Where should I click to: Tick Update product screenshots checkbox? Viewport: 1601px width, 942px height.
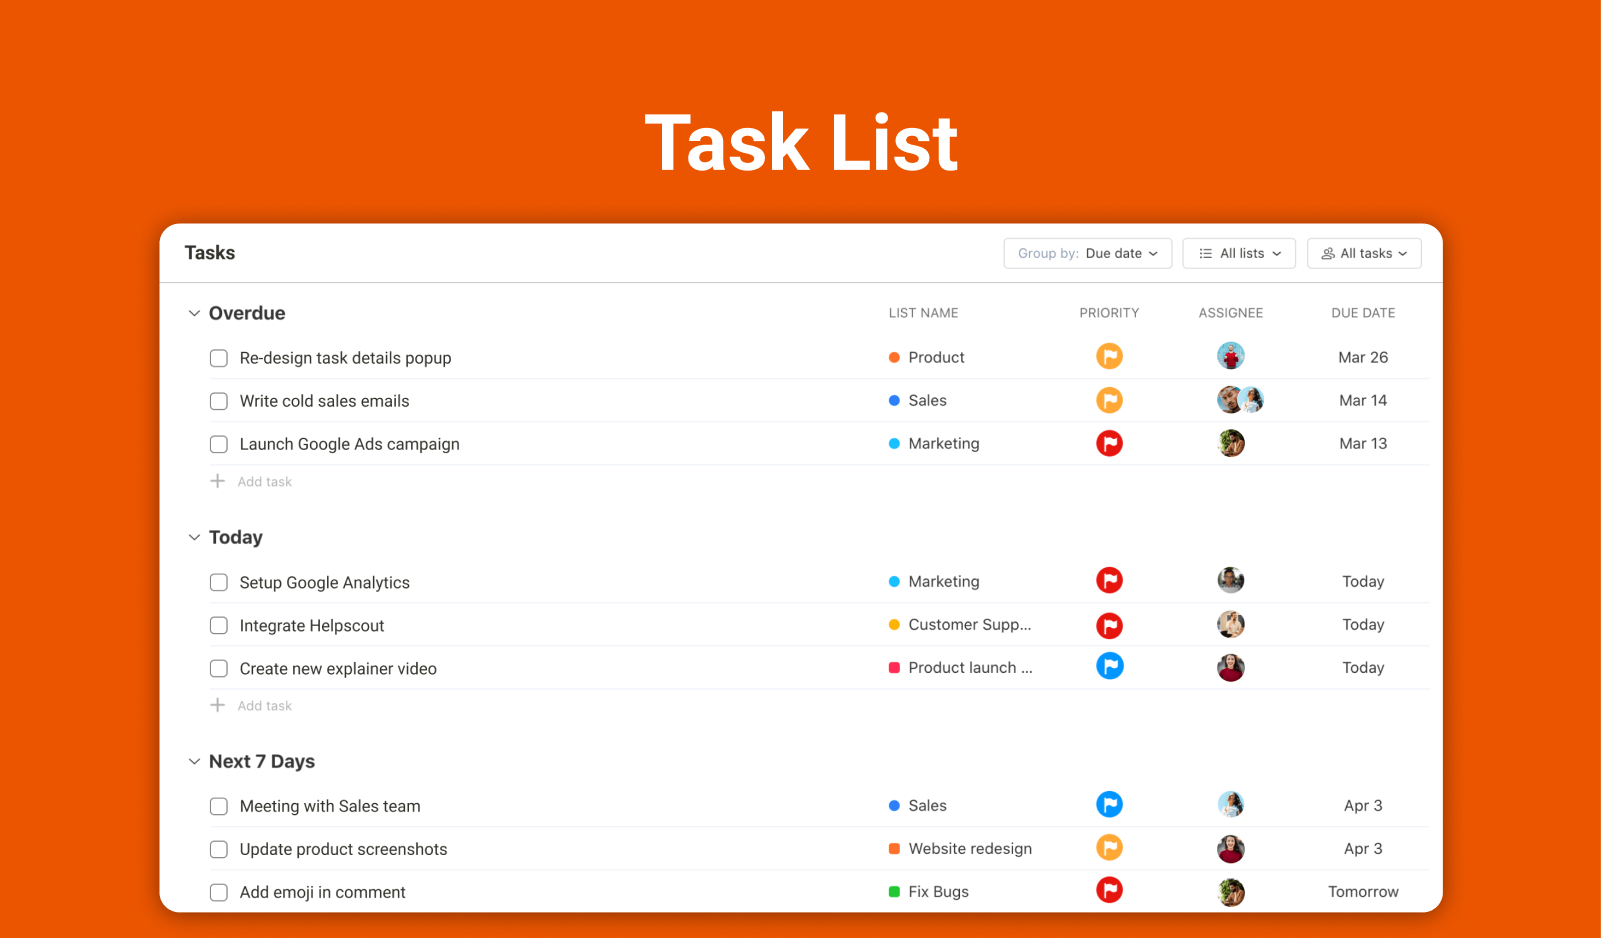point(219,849)
